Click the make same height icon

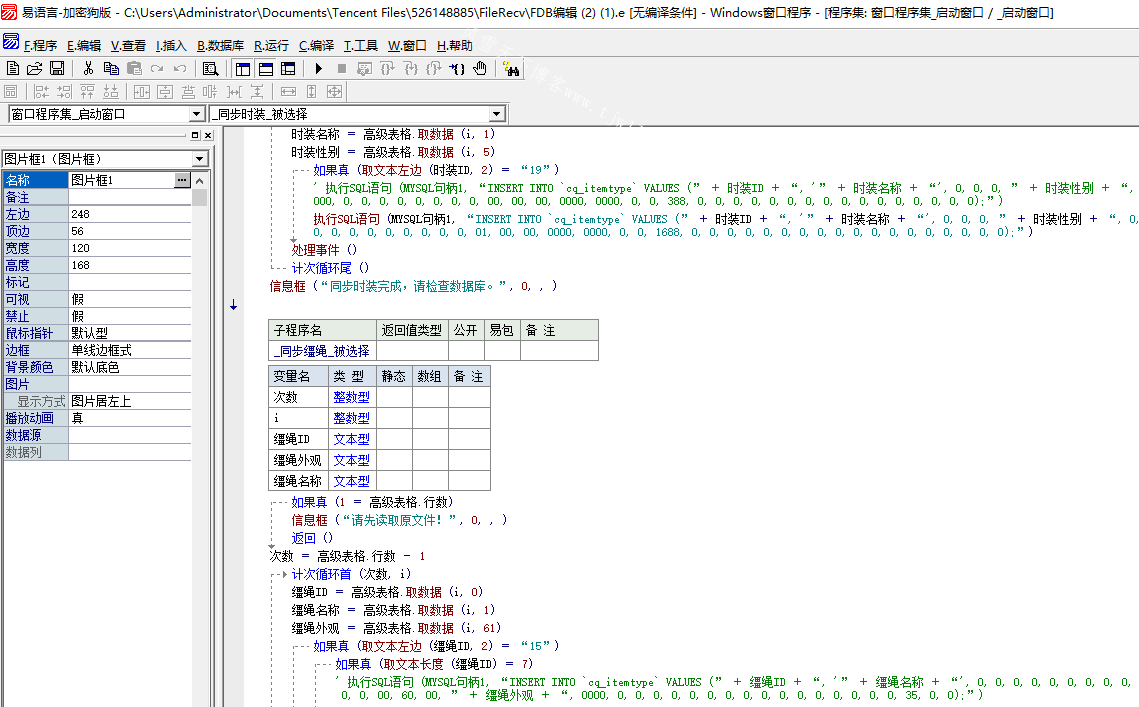(x=312, y=92)
